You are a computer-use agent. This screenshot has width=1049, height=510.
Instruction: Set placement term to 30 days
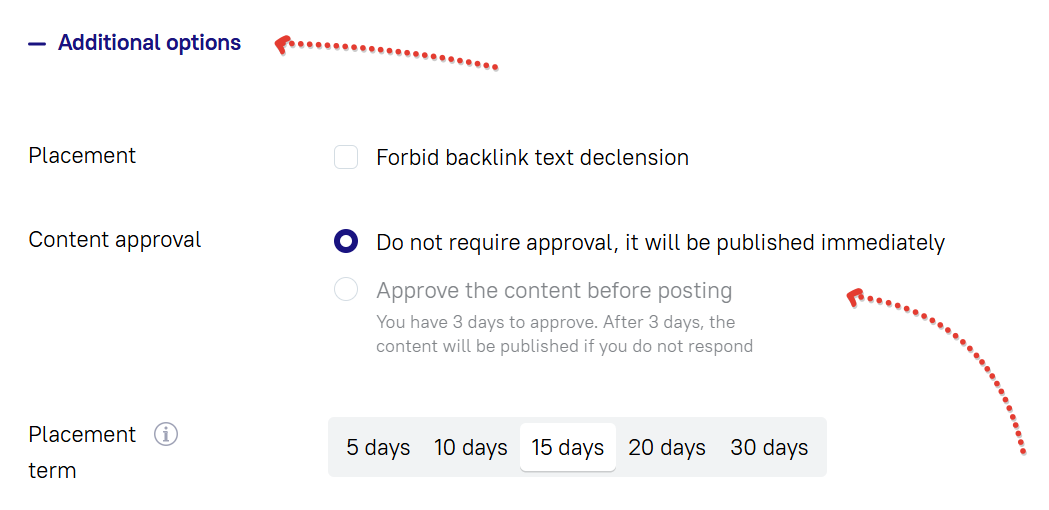pyautogui.click(x=769, y=447)
